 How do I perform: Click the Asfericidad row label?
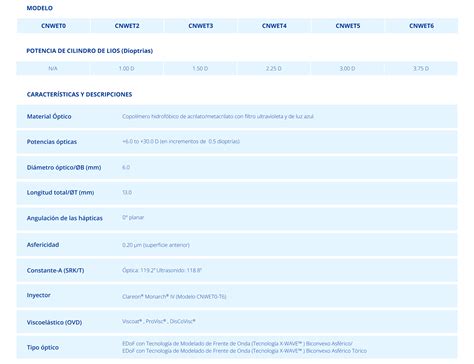pyautogui.click(x=43, y=245)
